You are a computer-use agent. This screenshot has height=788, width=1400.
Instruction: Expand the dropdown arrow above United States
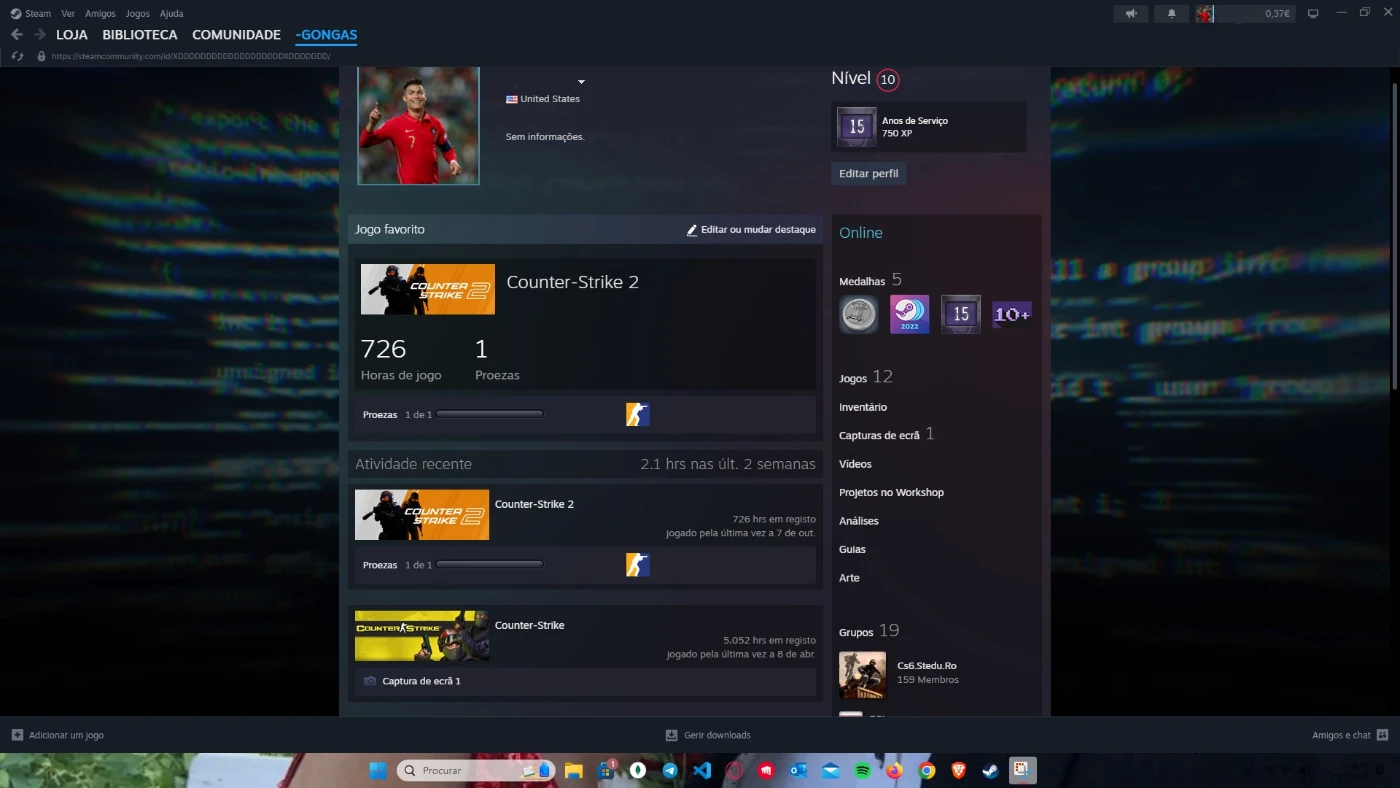click(x=581, y=82)
